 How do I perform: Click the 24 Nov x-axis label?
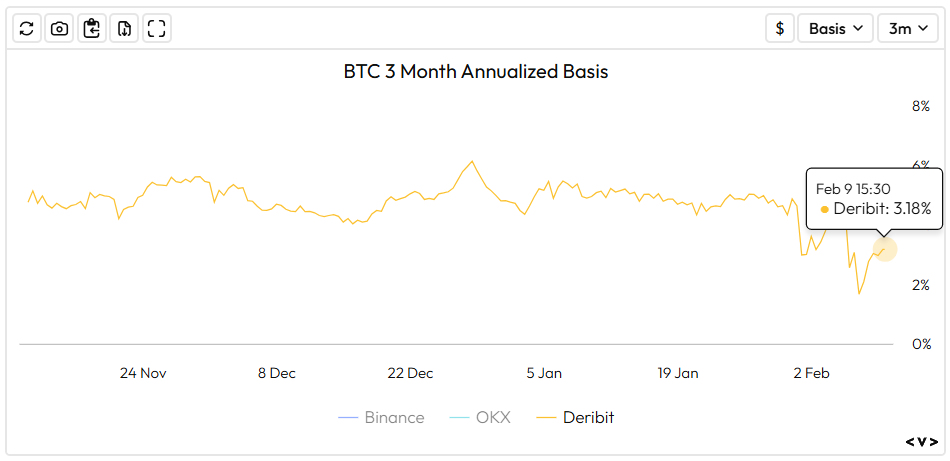coord(143,373)
